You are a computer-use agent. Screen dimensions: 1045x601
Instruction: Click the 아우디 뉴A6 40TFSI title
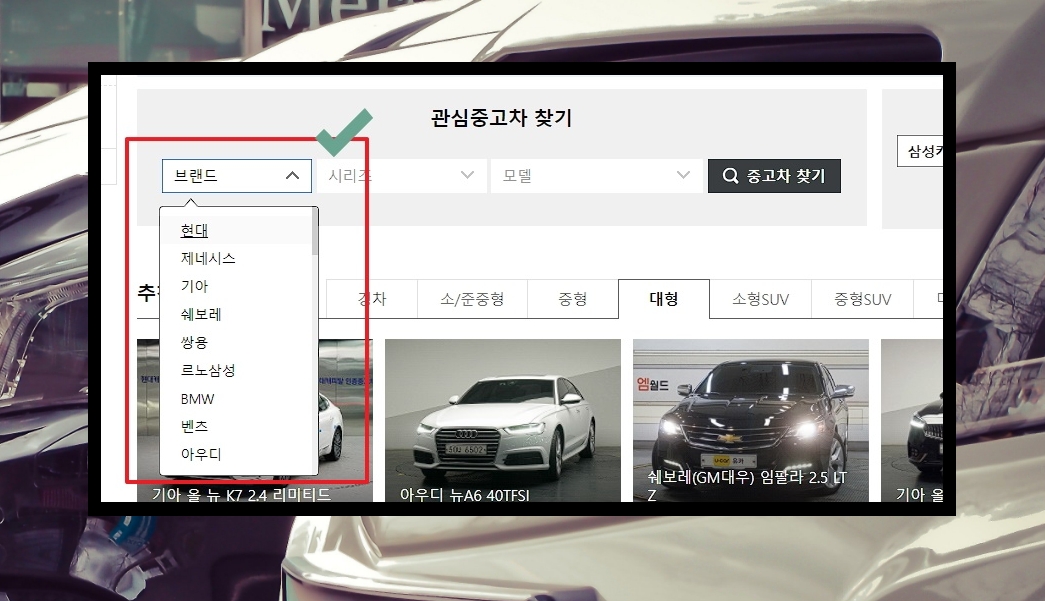[x=465, y=495]
